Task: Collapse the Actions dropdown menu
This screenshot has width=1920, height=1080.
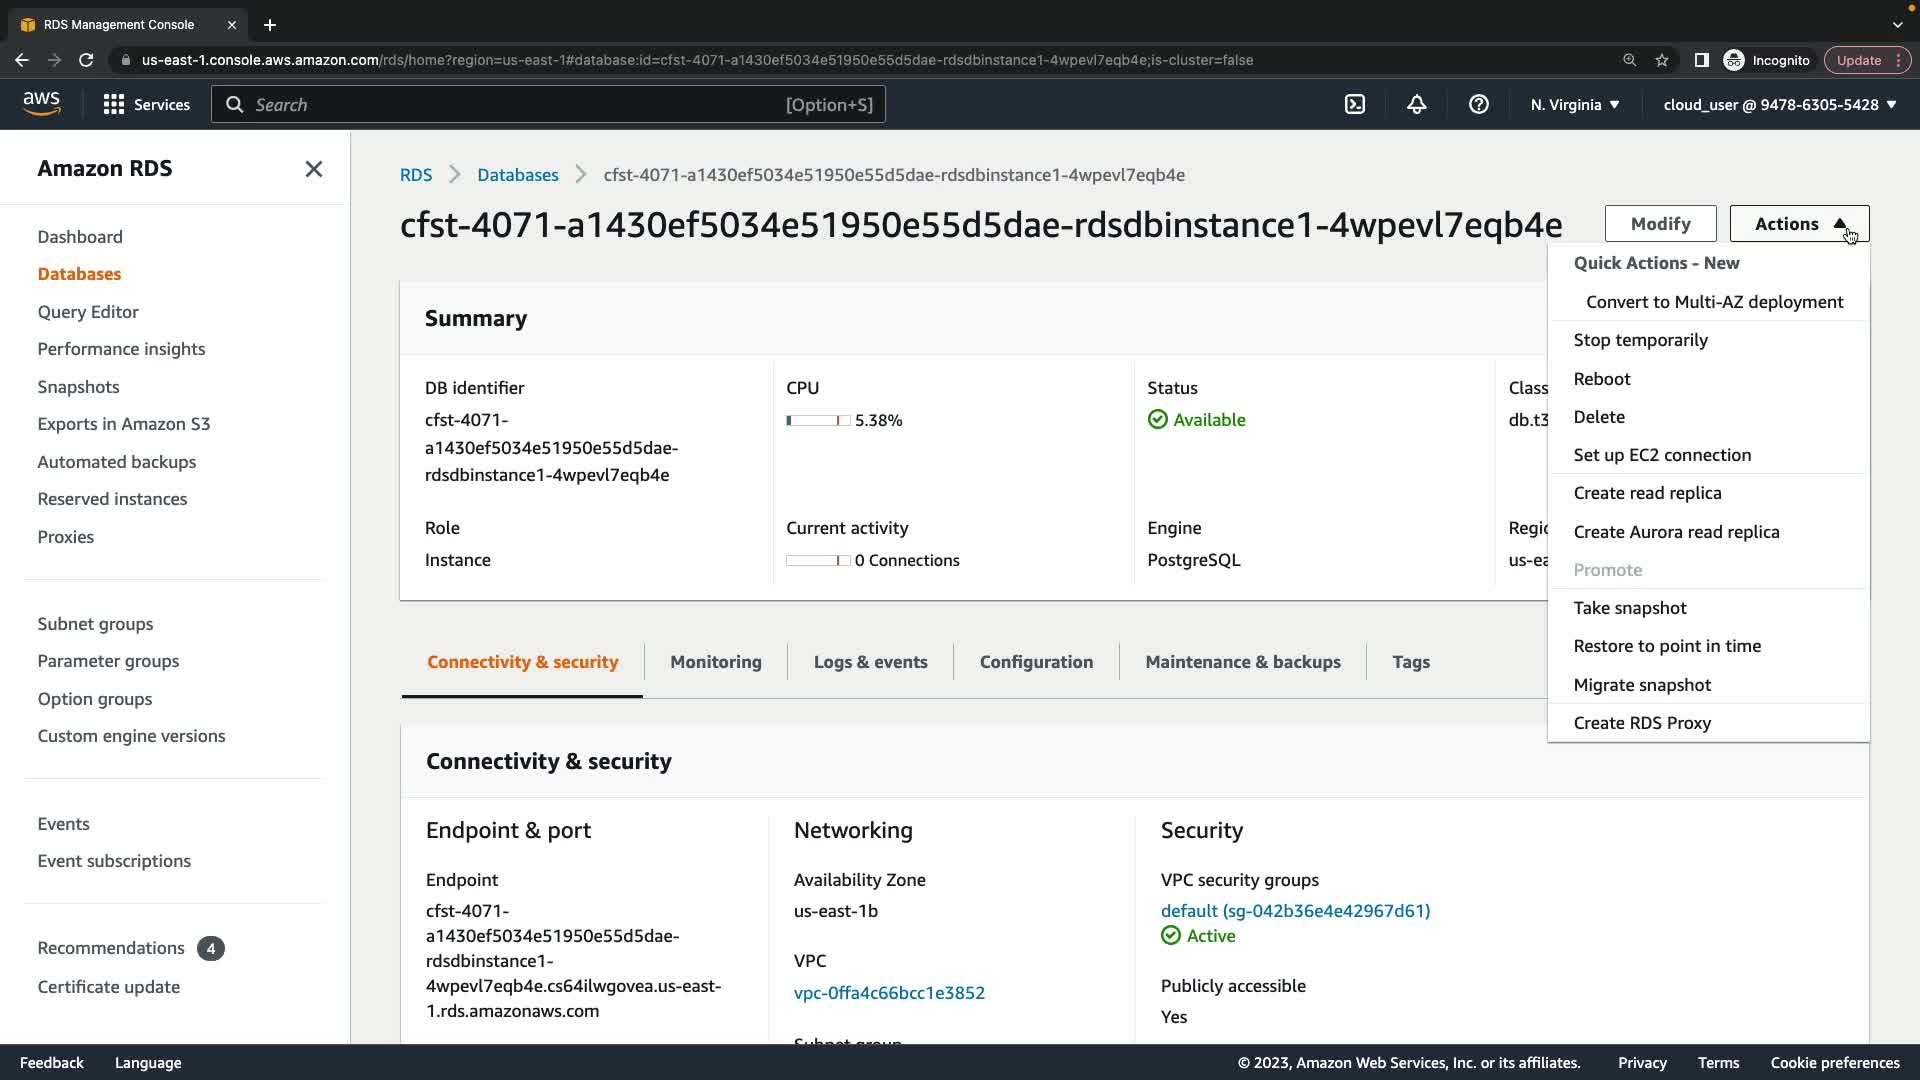Action: click(1799, 224)
